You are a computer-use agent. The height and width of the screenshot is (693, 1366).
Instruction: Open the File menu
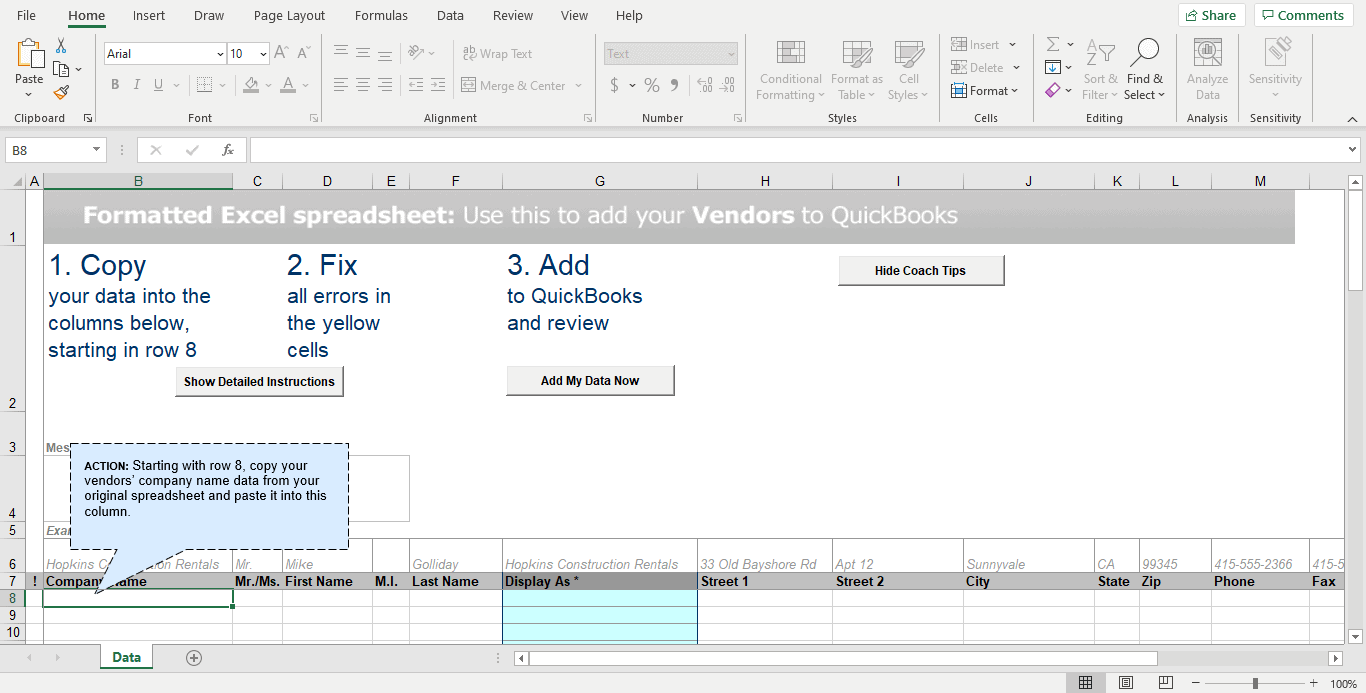(27, 16)
